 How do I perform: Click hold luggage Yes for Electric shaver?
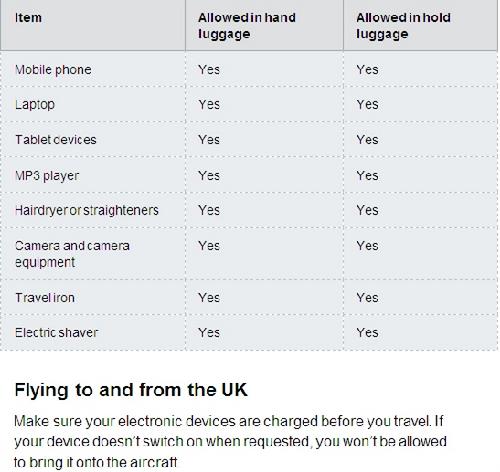coord(367,333)
